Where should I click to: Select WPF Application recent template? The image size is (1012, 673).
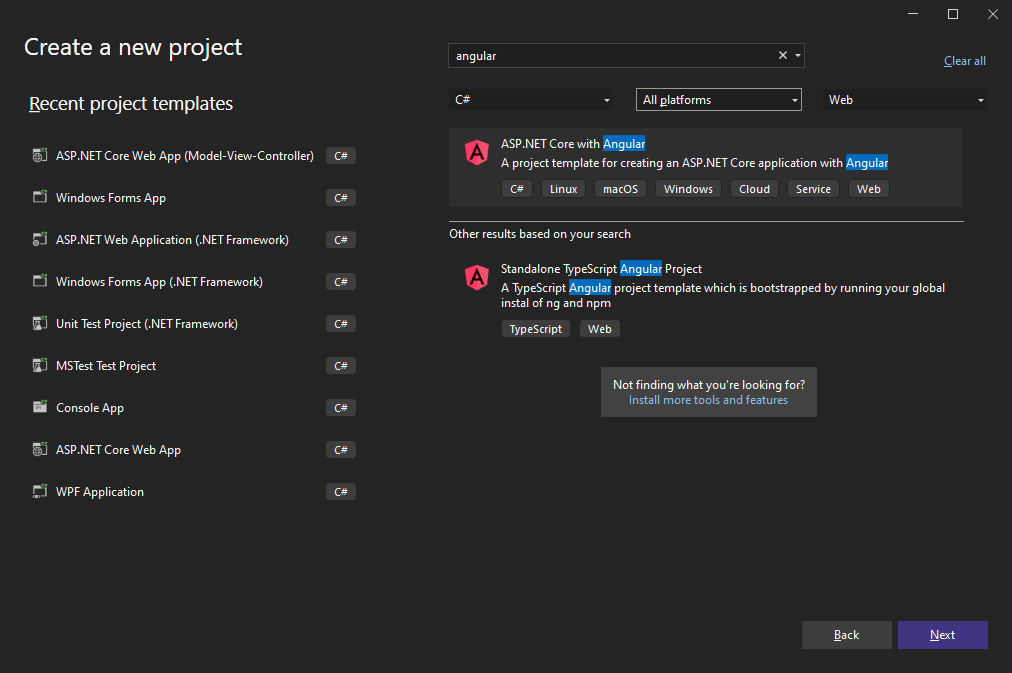click(194, 491)
